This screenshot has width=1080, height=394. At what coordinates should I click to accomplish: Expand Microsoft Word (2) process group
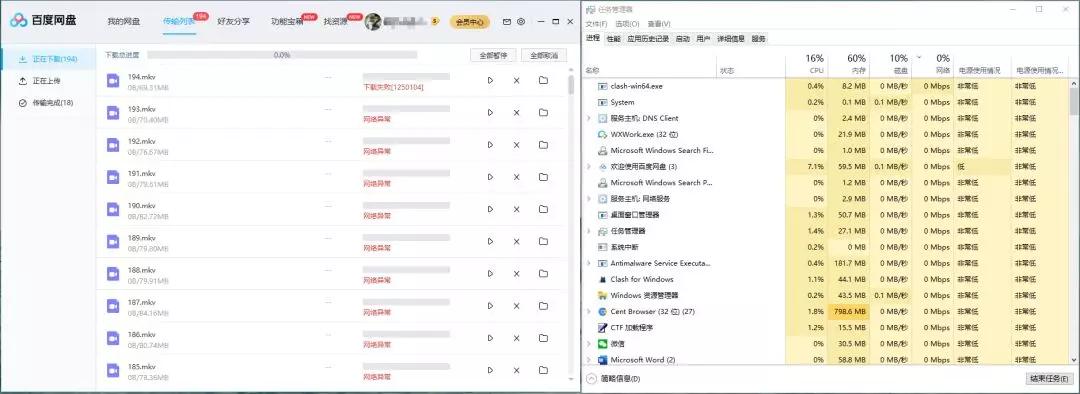(x=588, y=360)
